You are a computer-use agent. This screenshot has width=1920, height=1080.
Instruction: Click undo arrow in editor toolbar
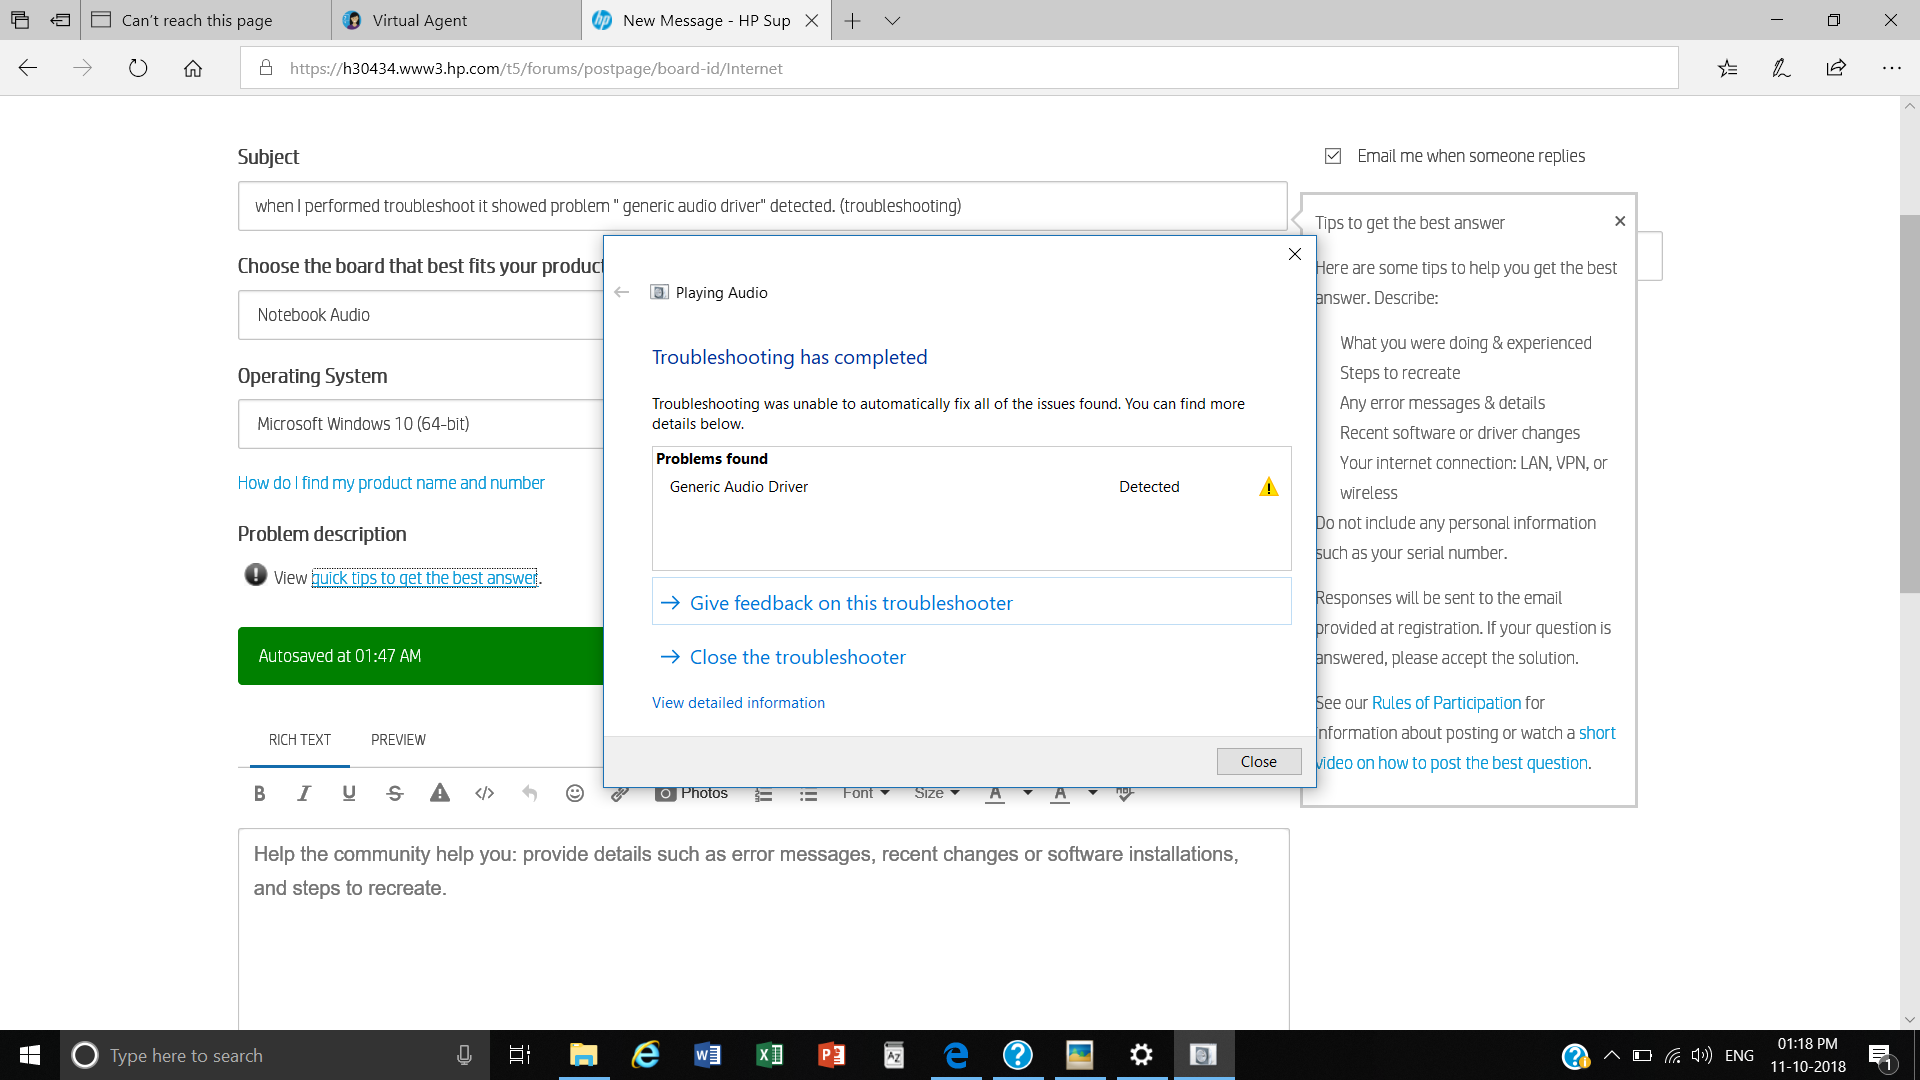[530, 793]
